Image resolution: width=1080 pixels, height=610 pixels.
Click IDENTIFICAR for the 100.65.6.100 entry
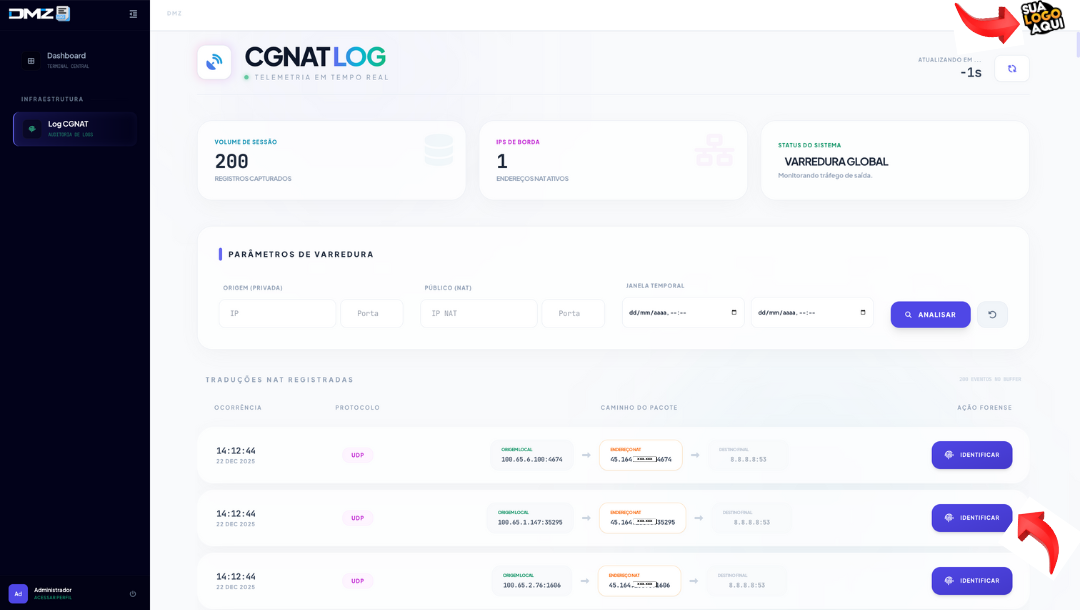971,455
